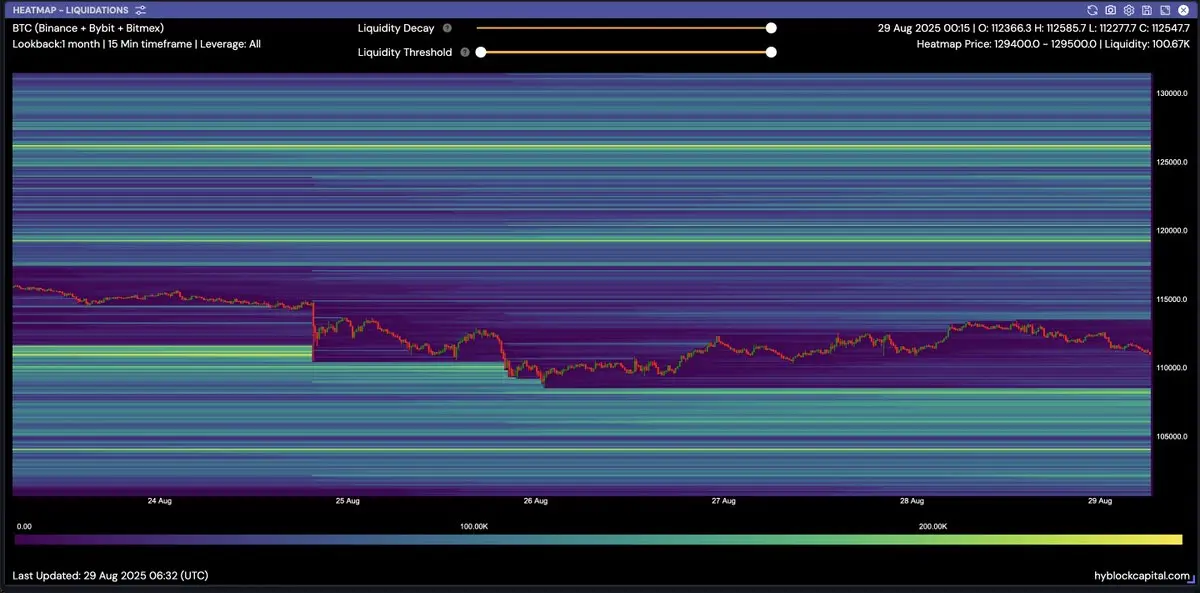Show help for Liquidity Threshold

[x=465, y=52]
